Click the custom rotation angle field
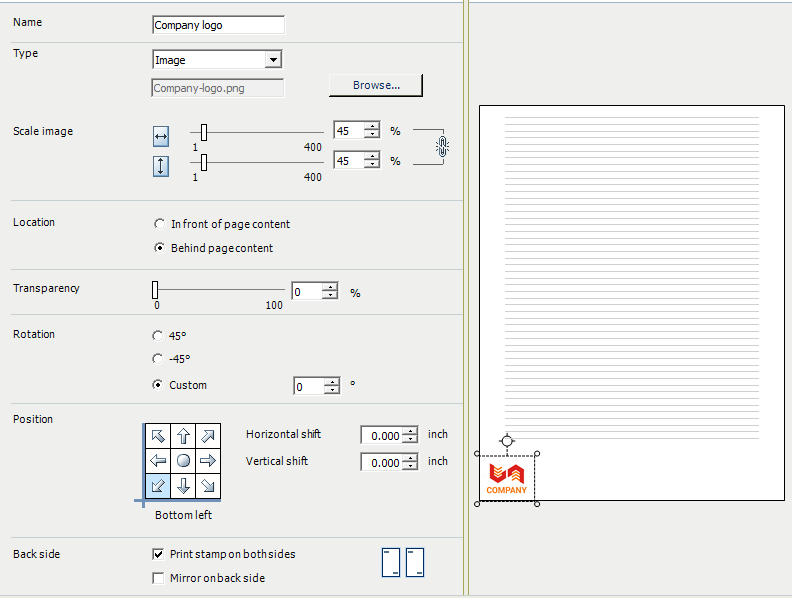Image resolution: width=792 pixels, height=598 pixels. [309, 386]
